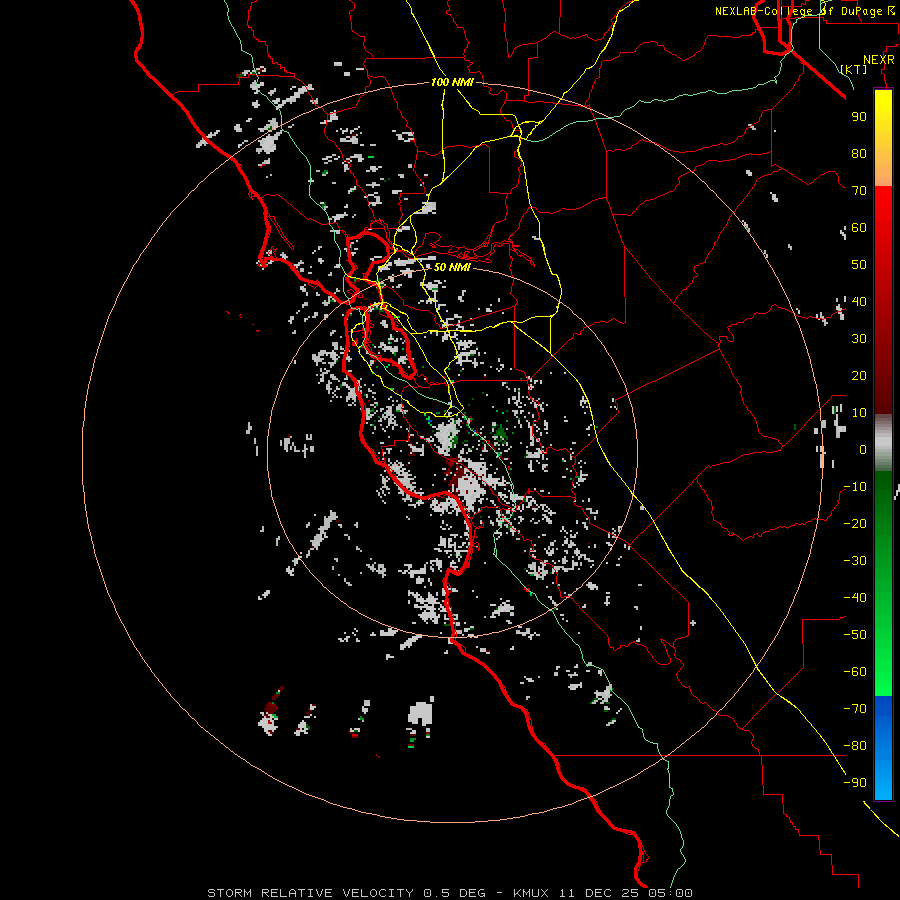Click the -20 value on the velocity scale
This screenshot has height=900, width=900.
(x=855, y=523)
